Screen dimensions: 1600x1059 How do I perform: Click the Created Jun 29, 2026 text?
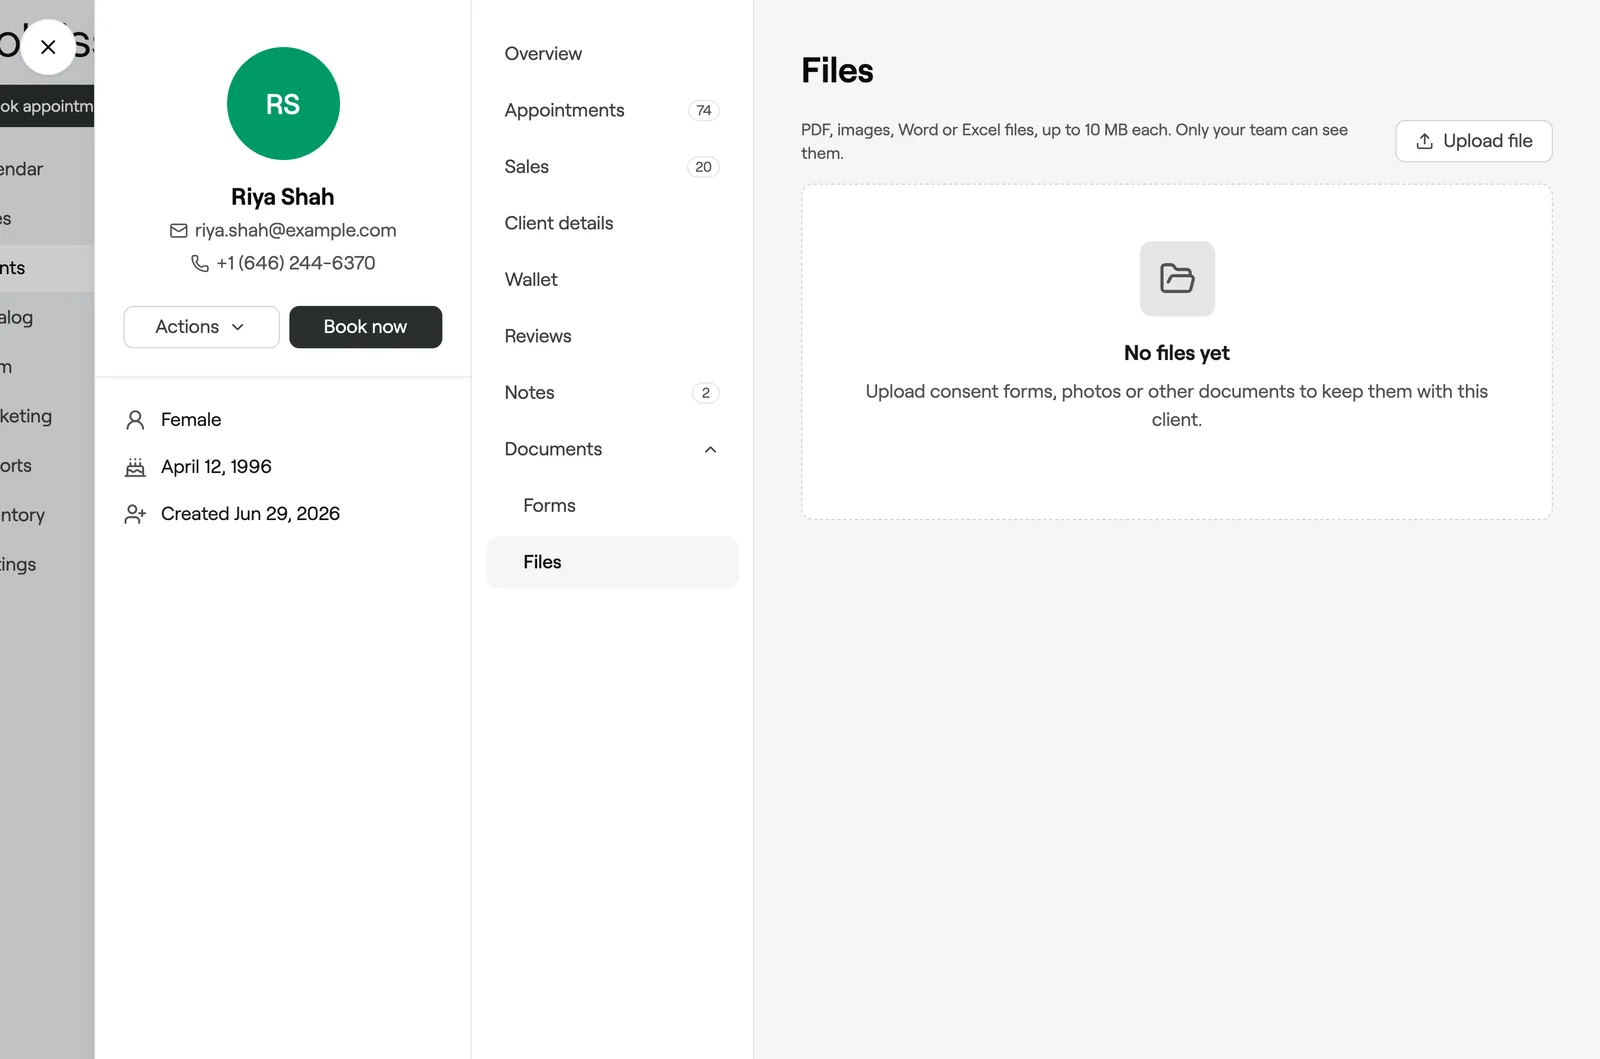click(x=250, y=514)
